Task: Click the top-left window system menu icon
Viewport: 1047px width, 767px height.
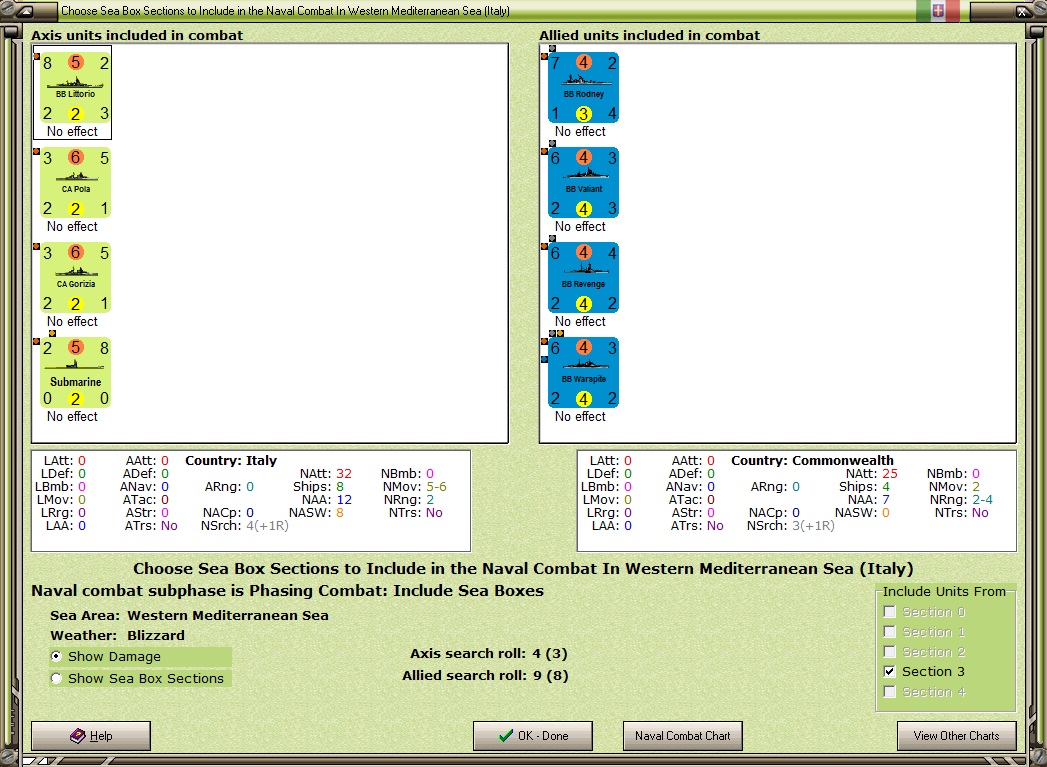Action: click(x=25, y=11)
